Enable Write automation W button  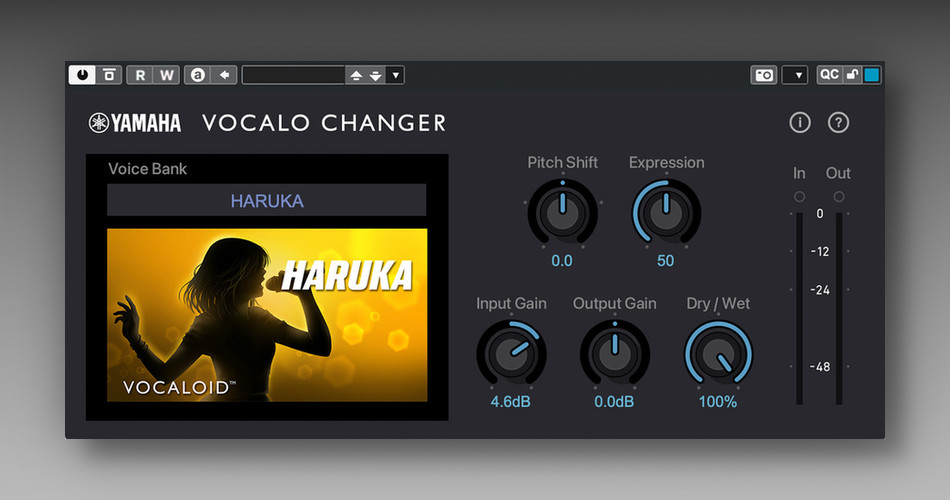click(167, 75)
